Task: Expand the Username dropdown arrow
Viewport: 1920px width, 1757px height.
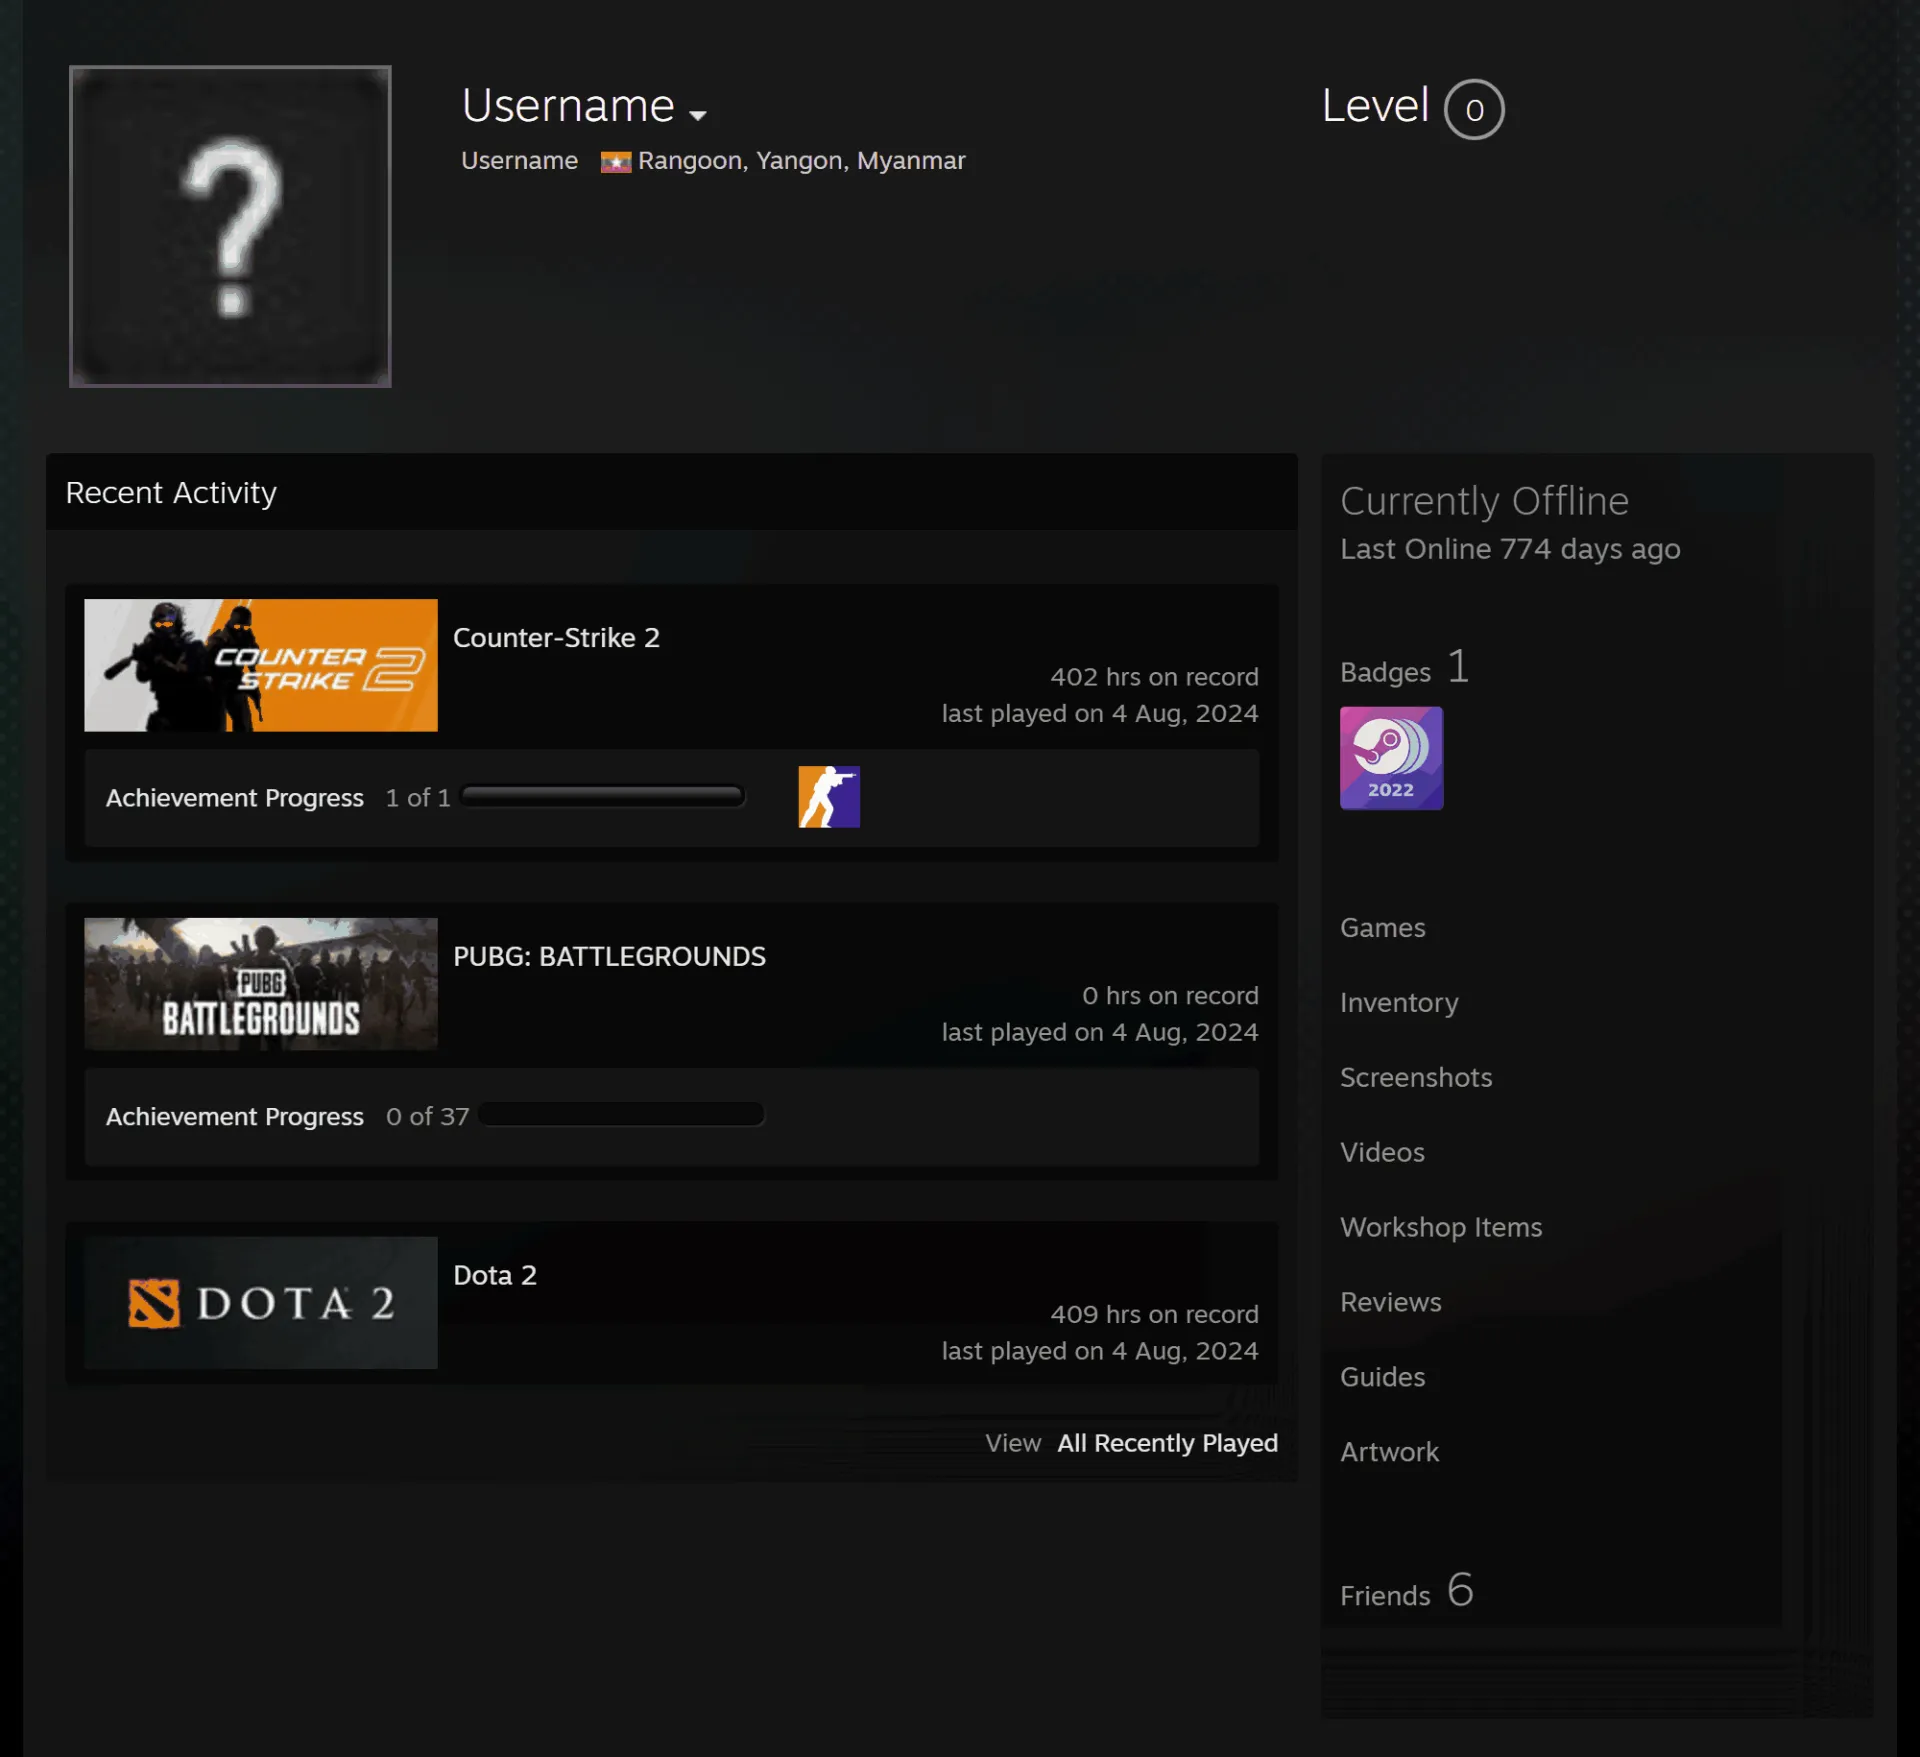Action: [x=698, y=116]
